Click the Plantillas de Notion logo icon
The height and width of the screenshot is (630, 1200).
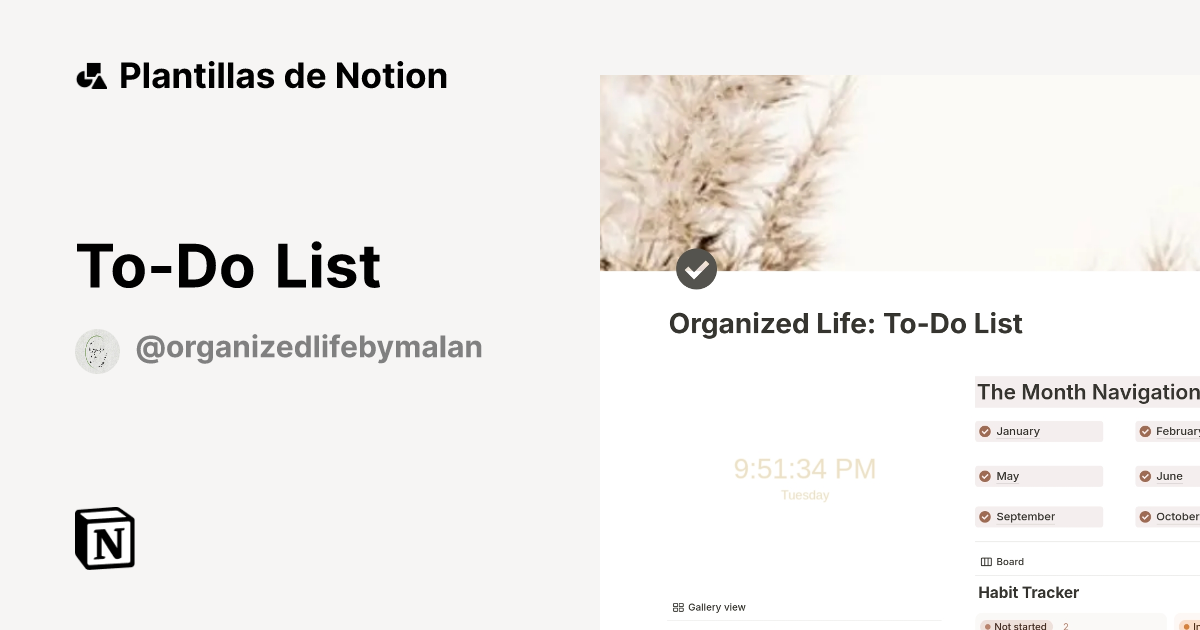tap(92, 74)
